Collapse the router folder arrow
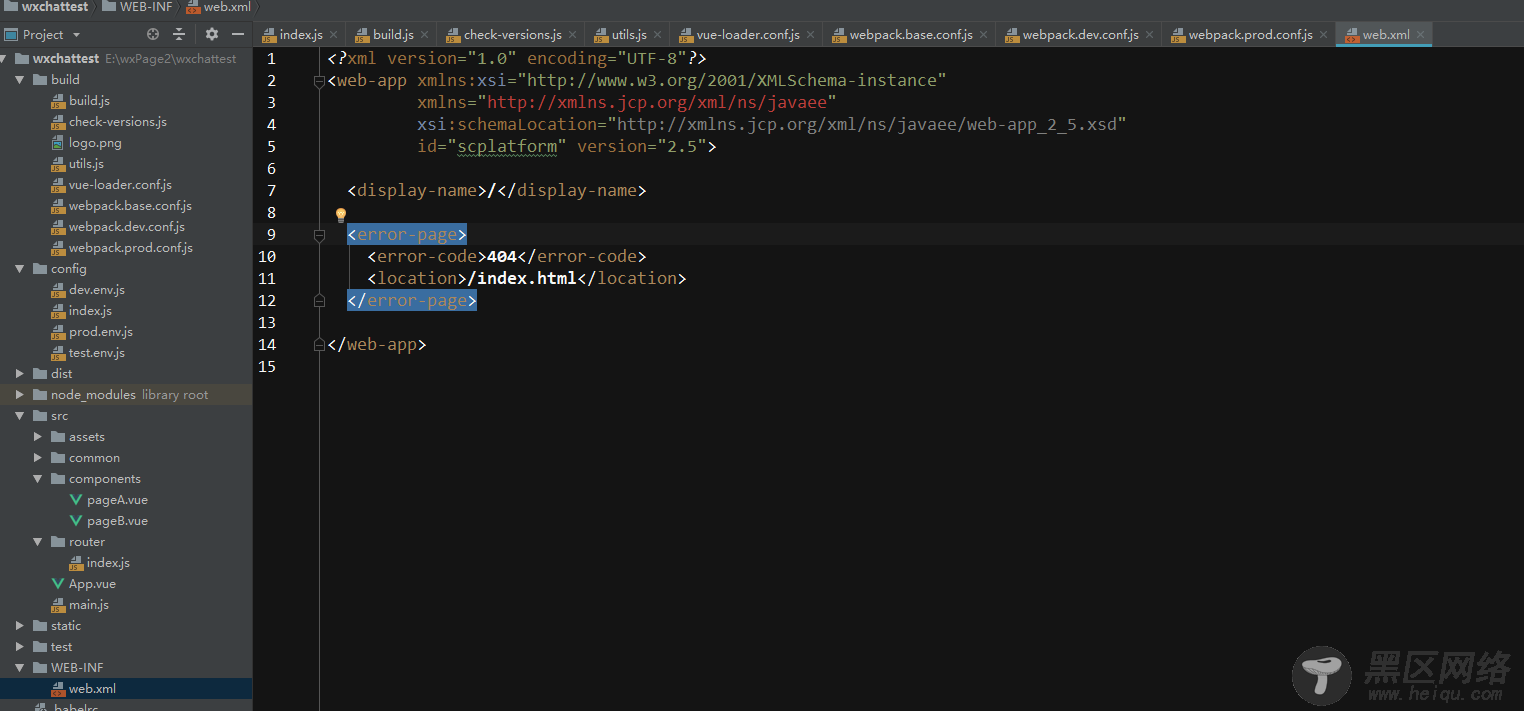 click(38, 542)
